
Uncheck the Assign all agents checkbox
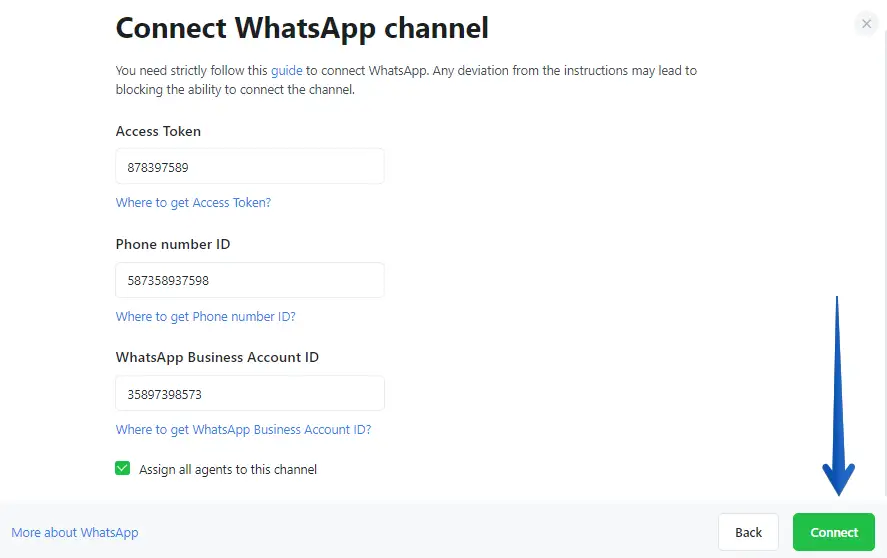[x=123, y=468]
